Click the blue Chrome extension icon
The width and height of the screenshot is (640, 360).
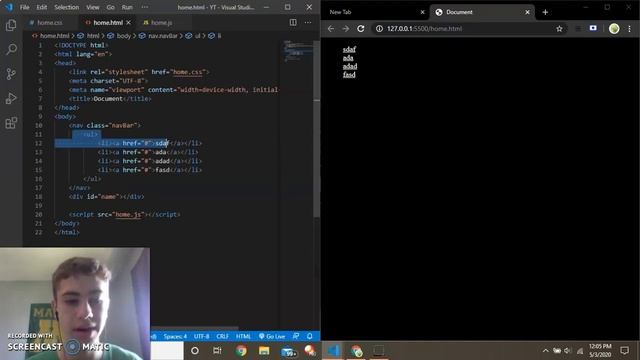(593, 28)
